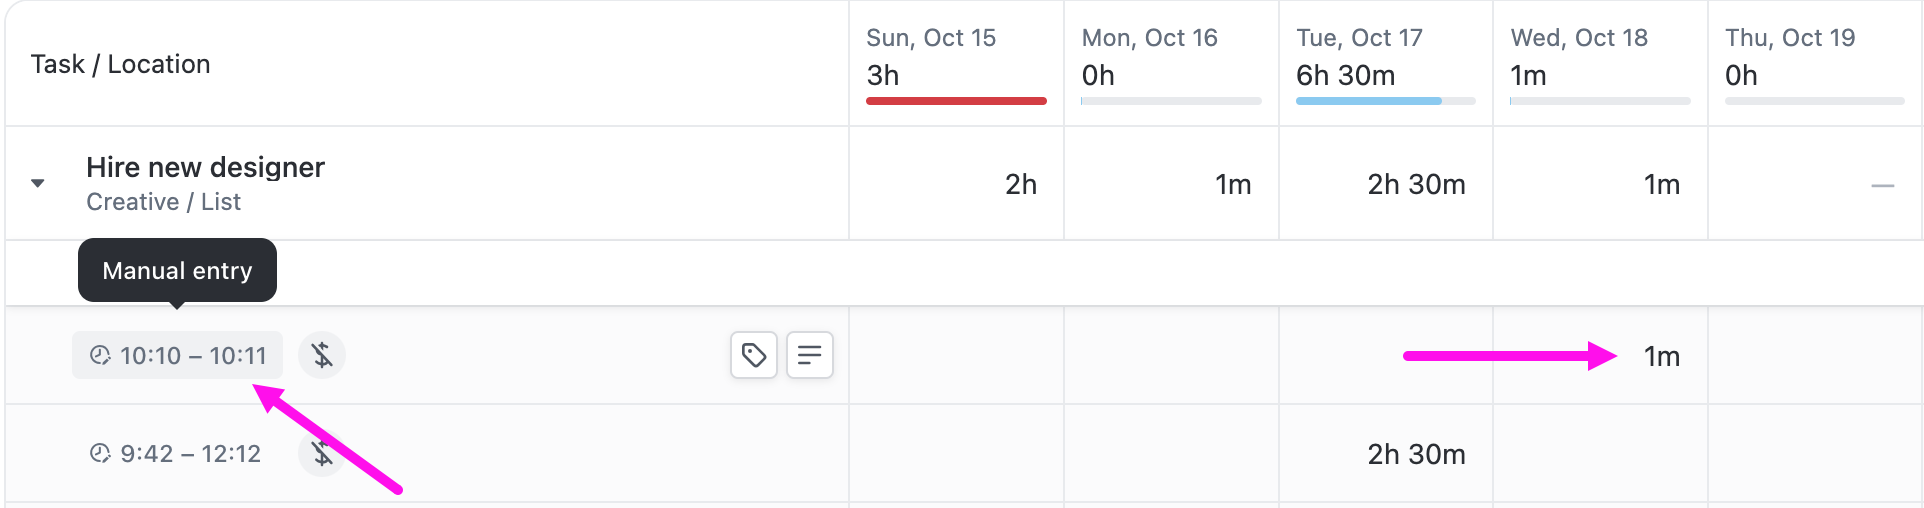Select the Sun, Oct 15 column header
This screenshot has width=1924, height=508.
coord(931,38)
